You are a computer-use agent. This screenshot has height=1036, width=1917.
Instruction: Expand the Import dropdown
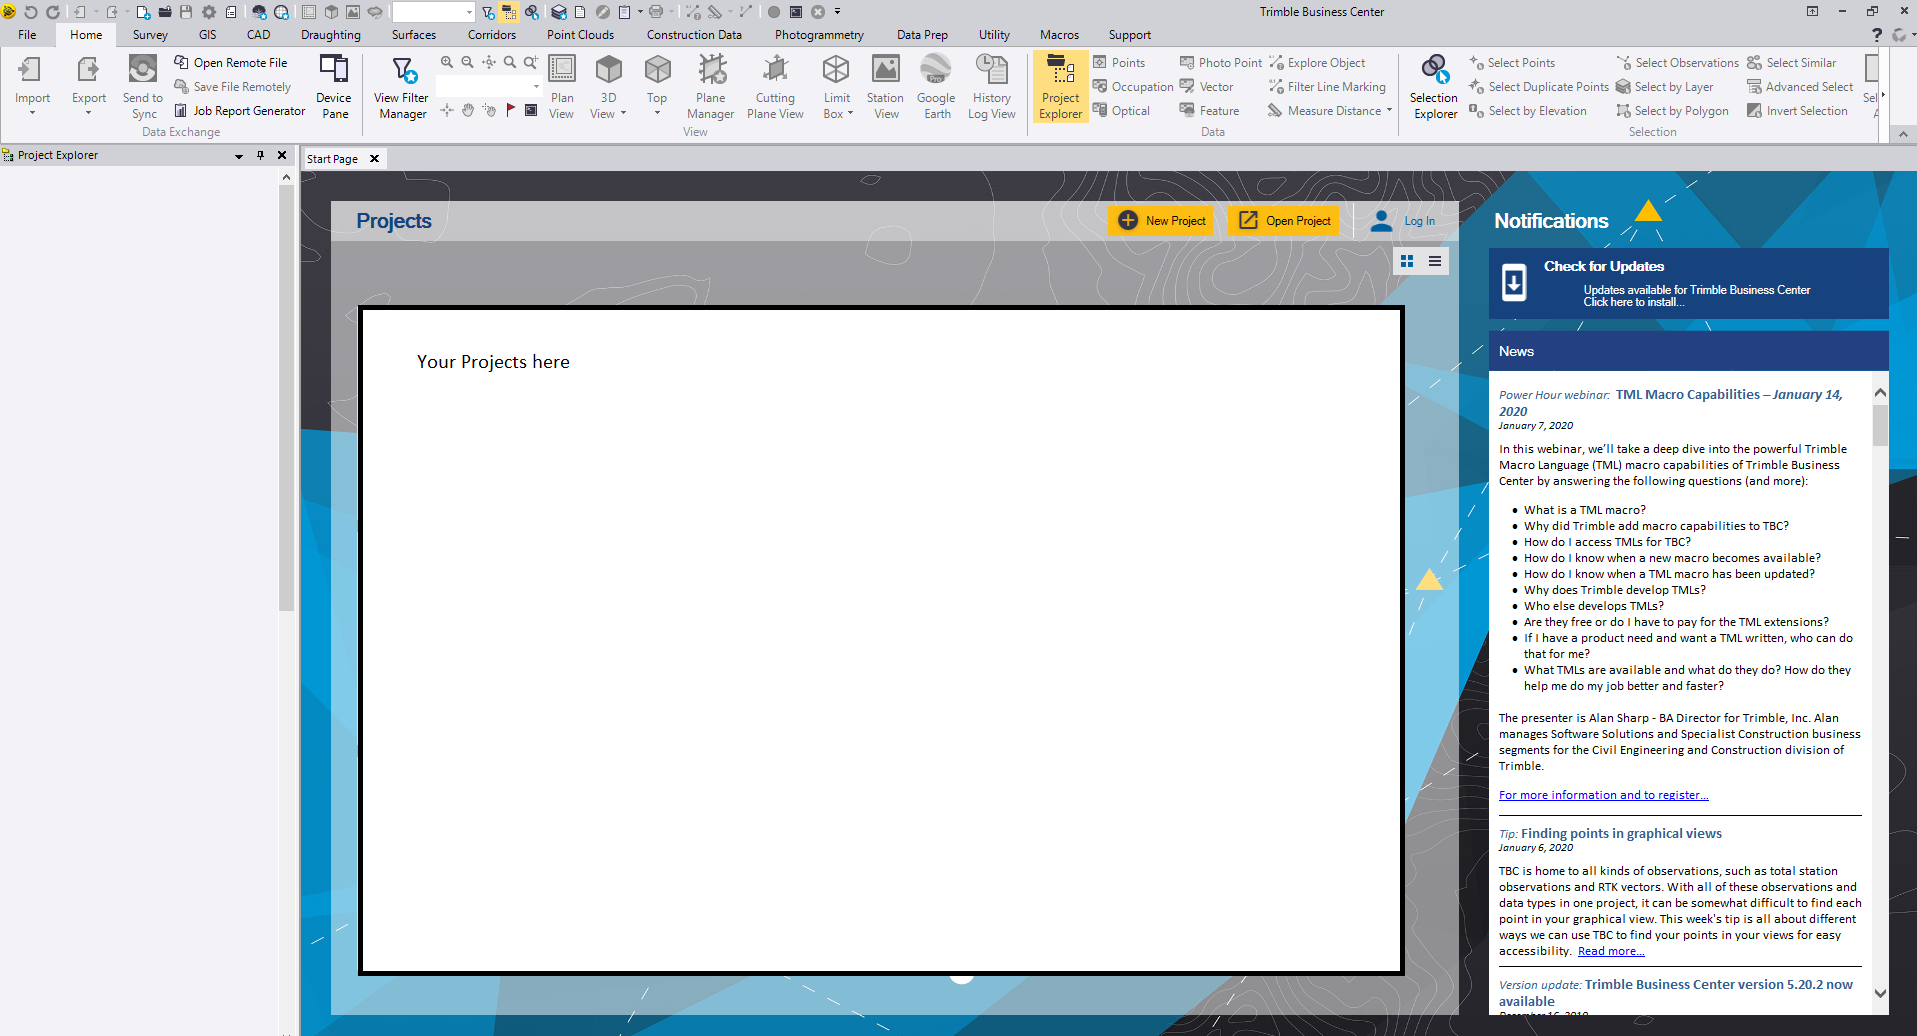pyautogui.click(x=32, y=113)
